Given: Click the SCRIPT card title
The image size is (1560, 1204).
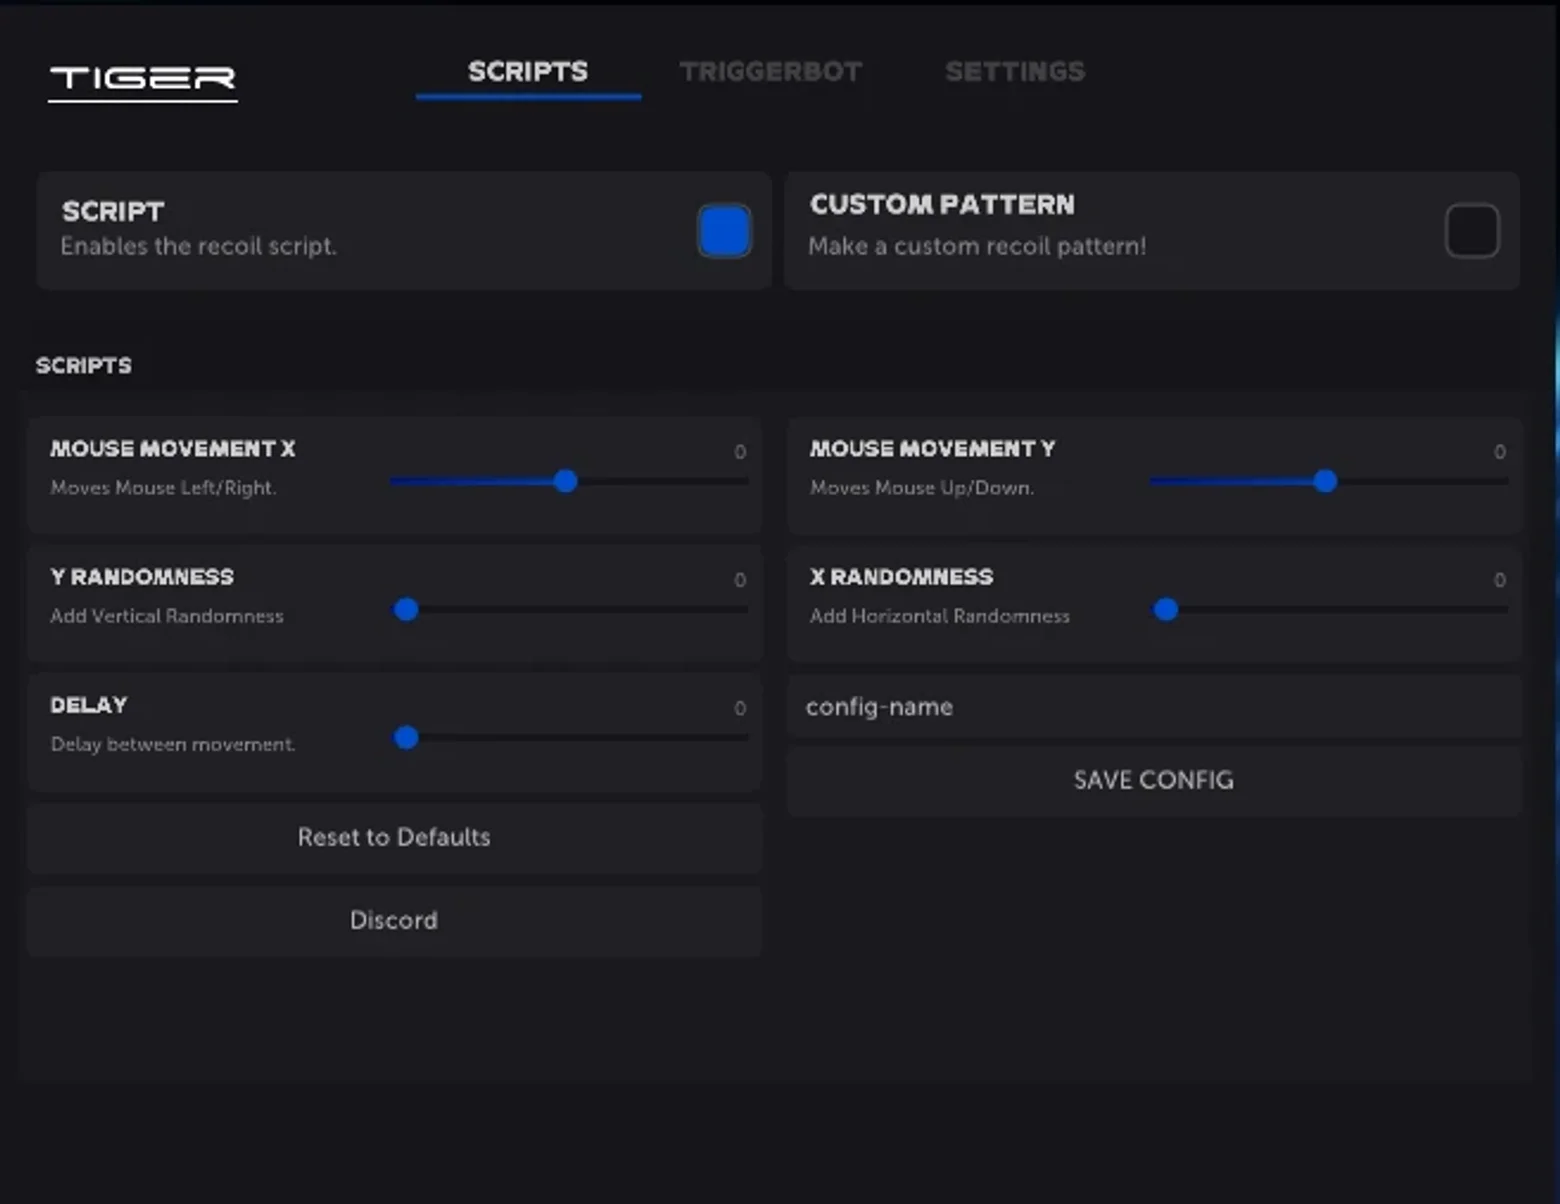Looking at the screenshot, I should pos(113,211).
